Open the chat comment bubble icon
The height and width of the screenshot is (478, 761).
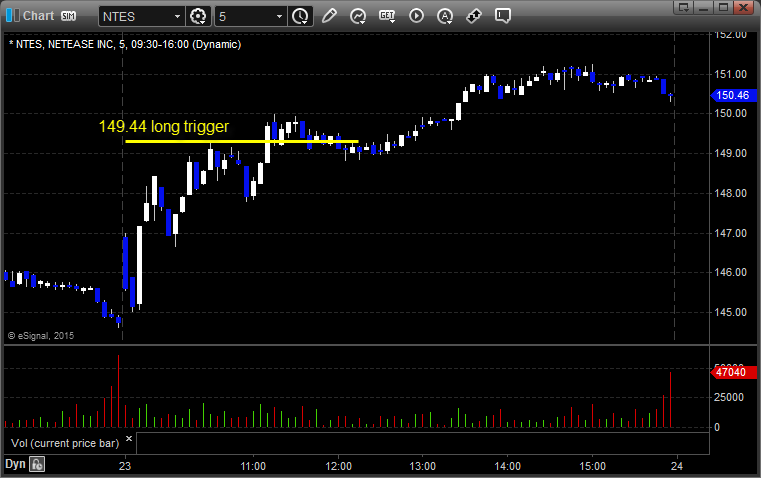(503, 16)
